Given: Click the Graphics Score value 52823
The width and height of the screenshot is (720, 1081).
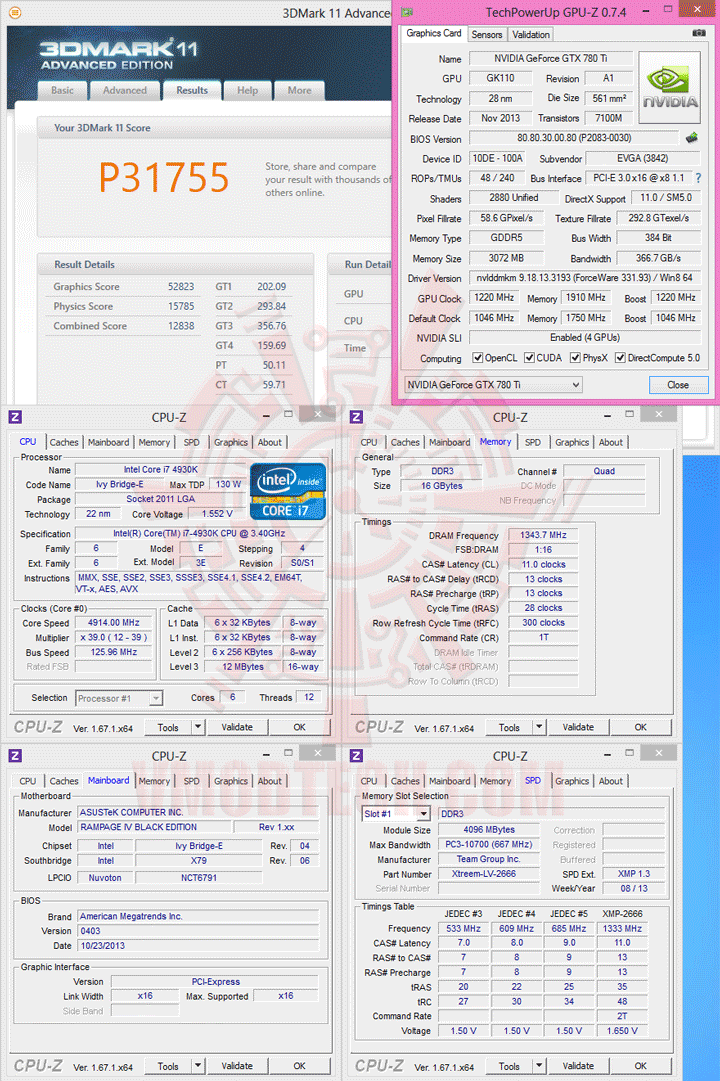Looking at the screenshot, I should (181, 287).
